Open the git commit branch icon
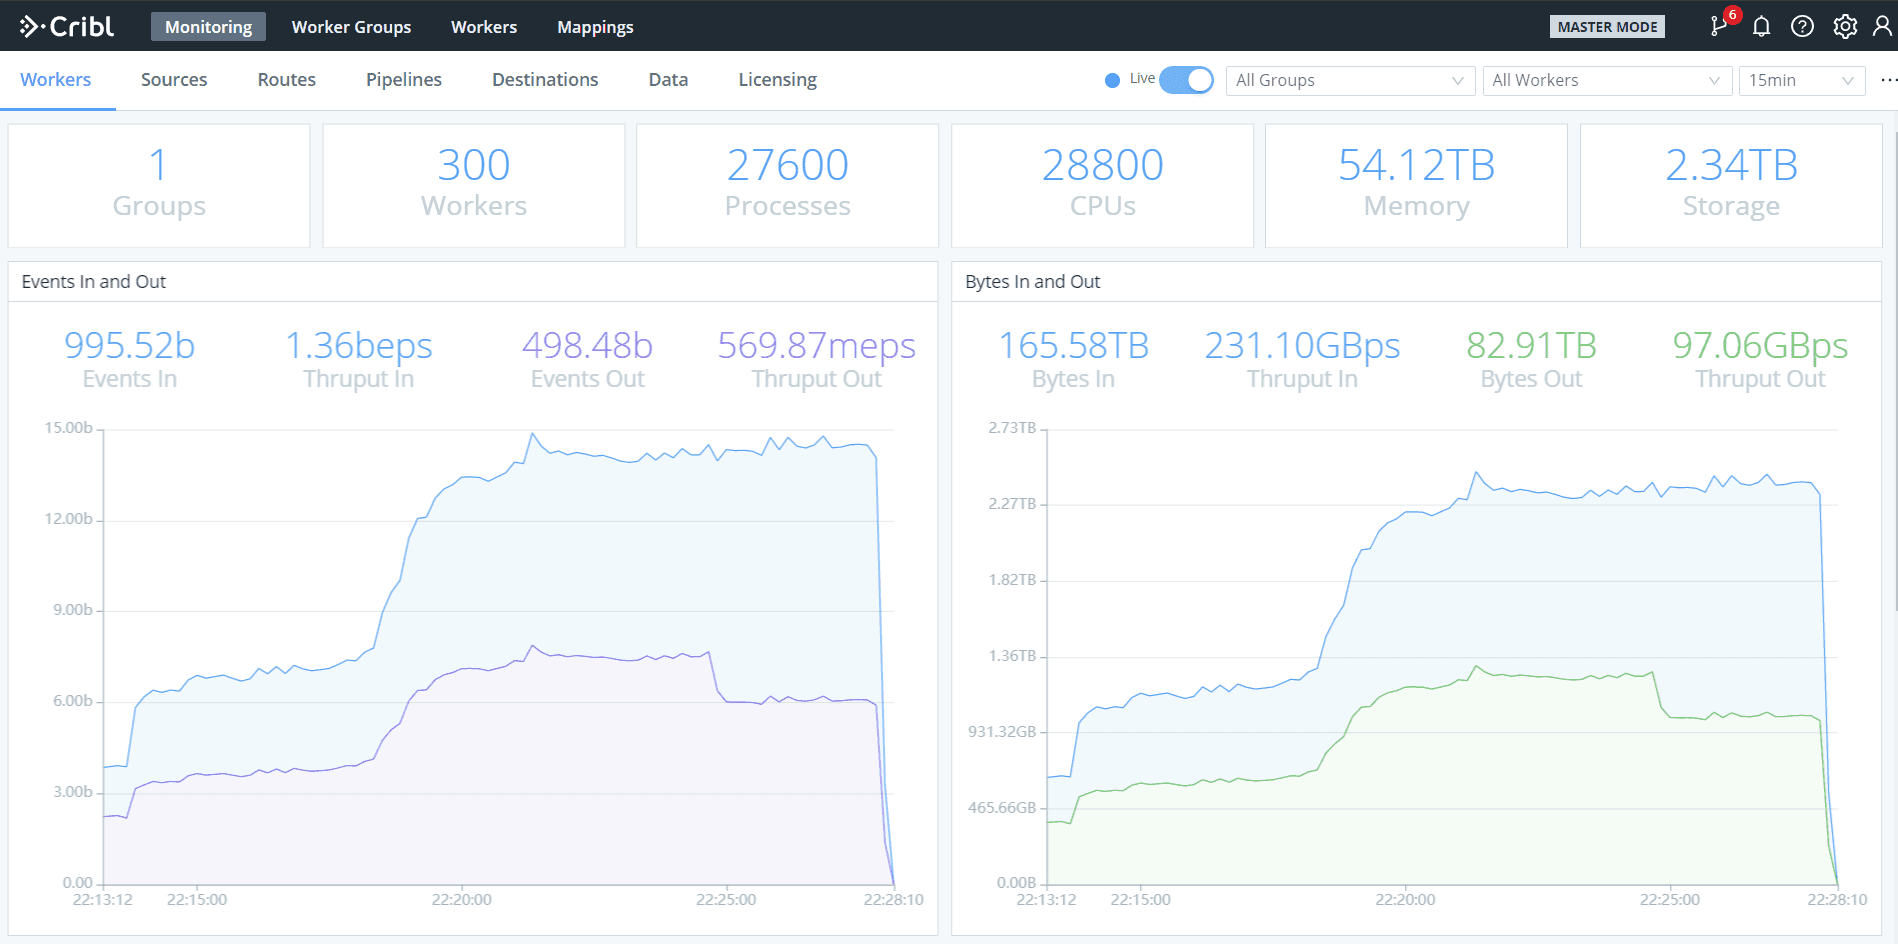 click(x=1718, y=27)
